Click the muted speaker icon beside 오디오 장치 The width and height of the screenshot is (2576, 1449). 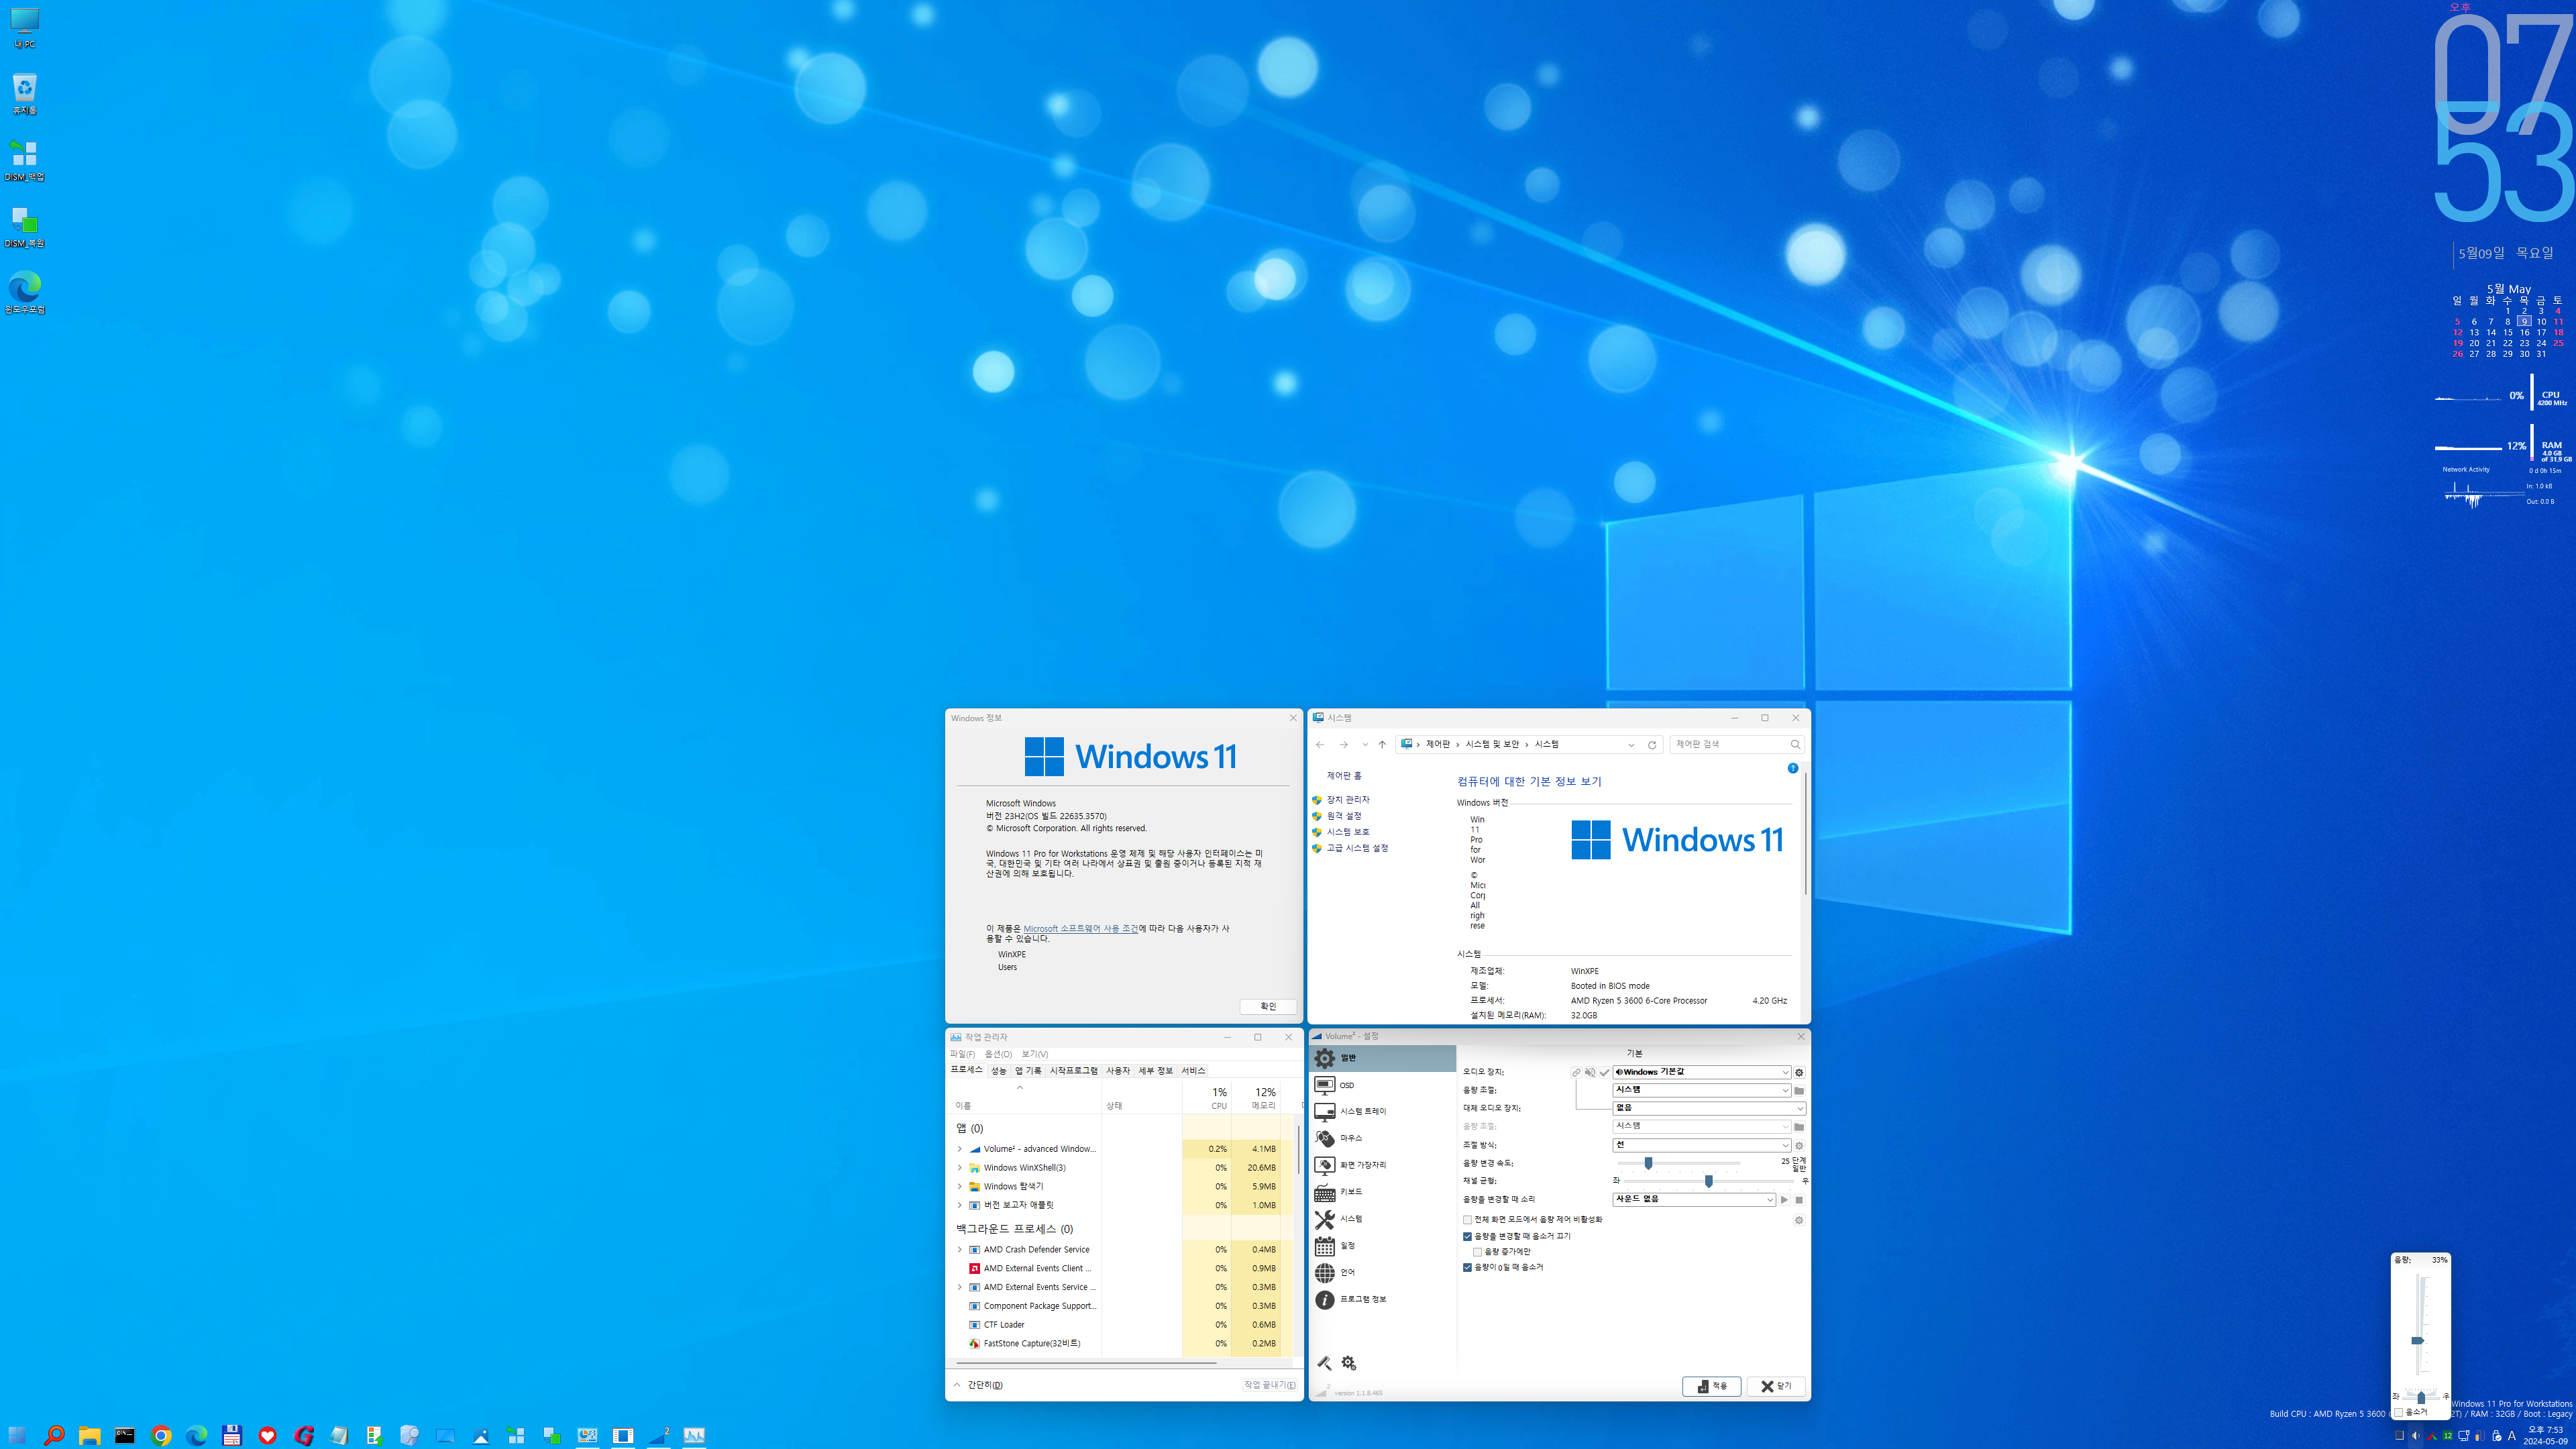1590,1072
